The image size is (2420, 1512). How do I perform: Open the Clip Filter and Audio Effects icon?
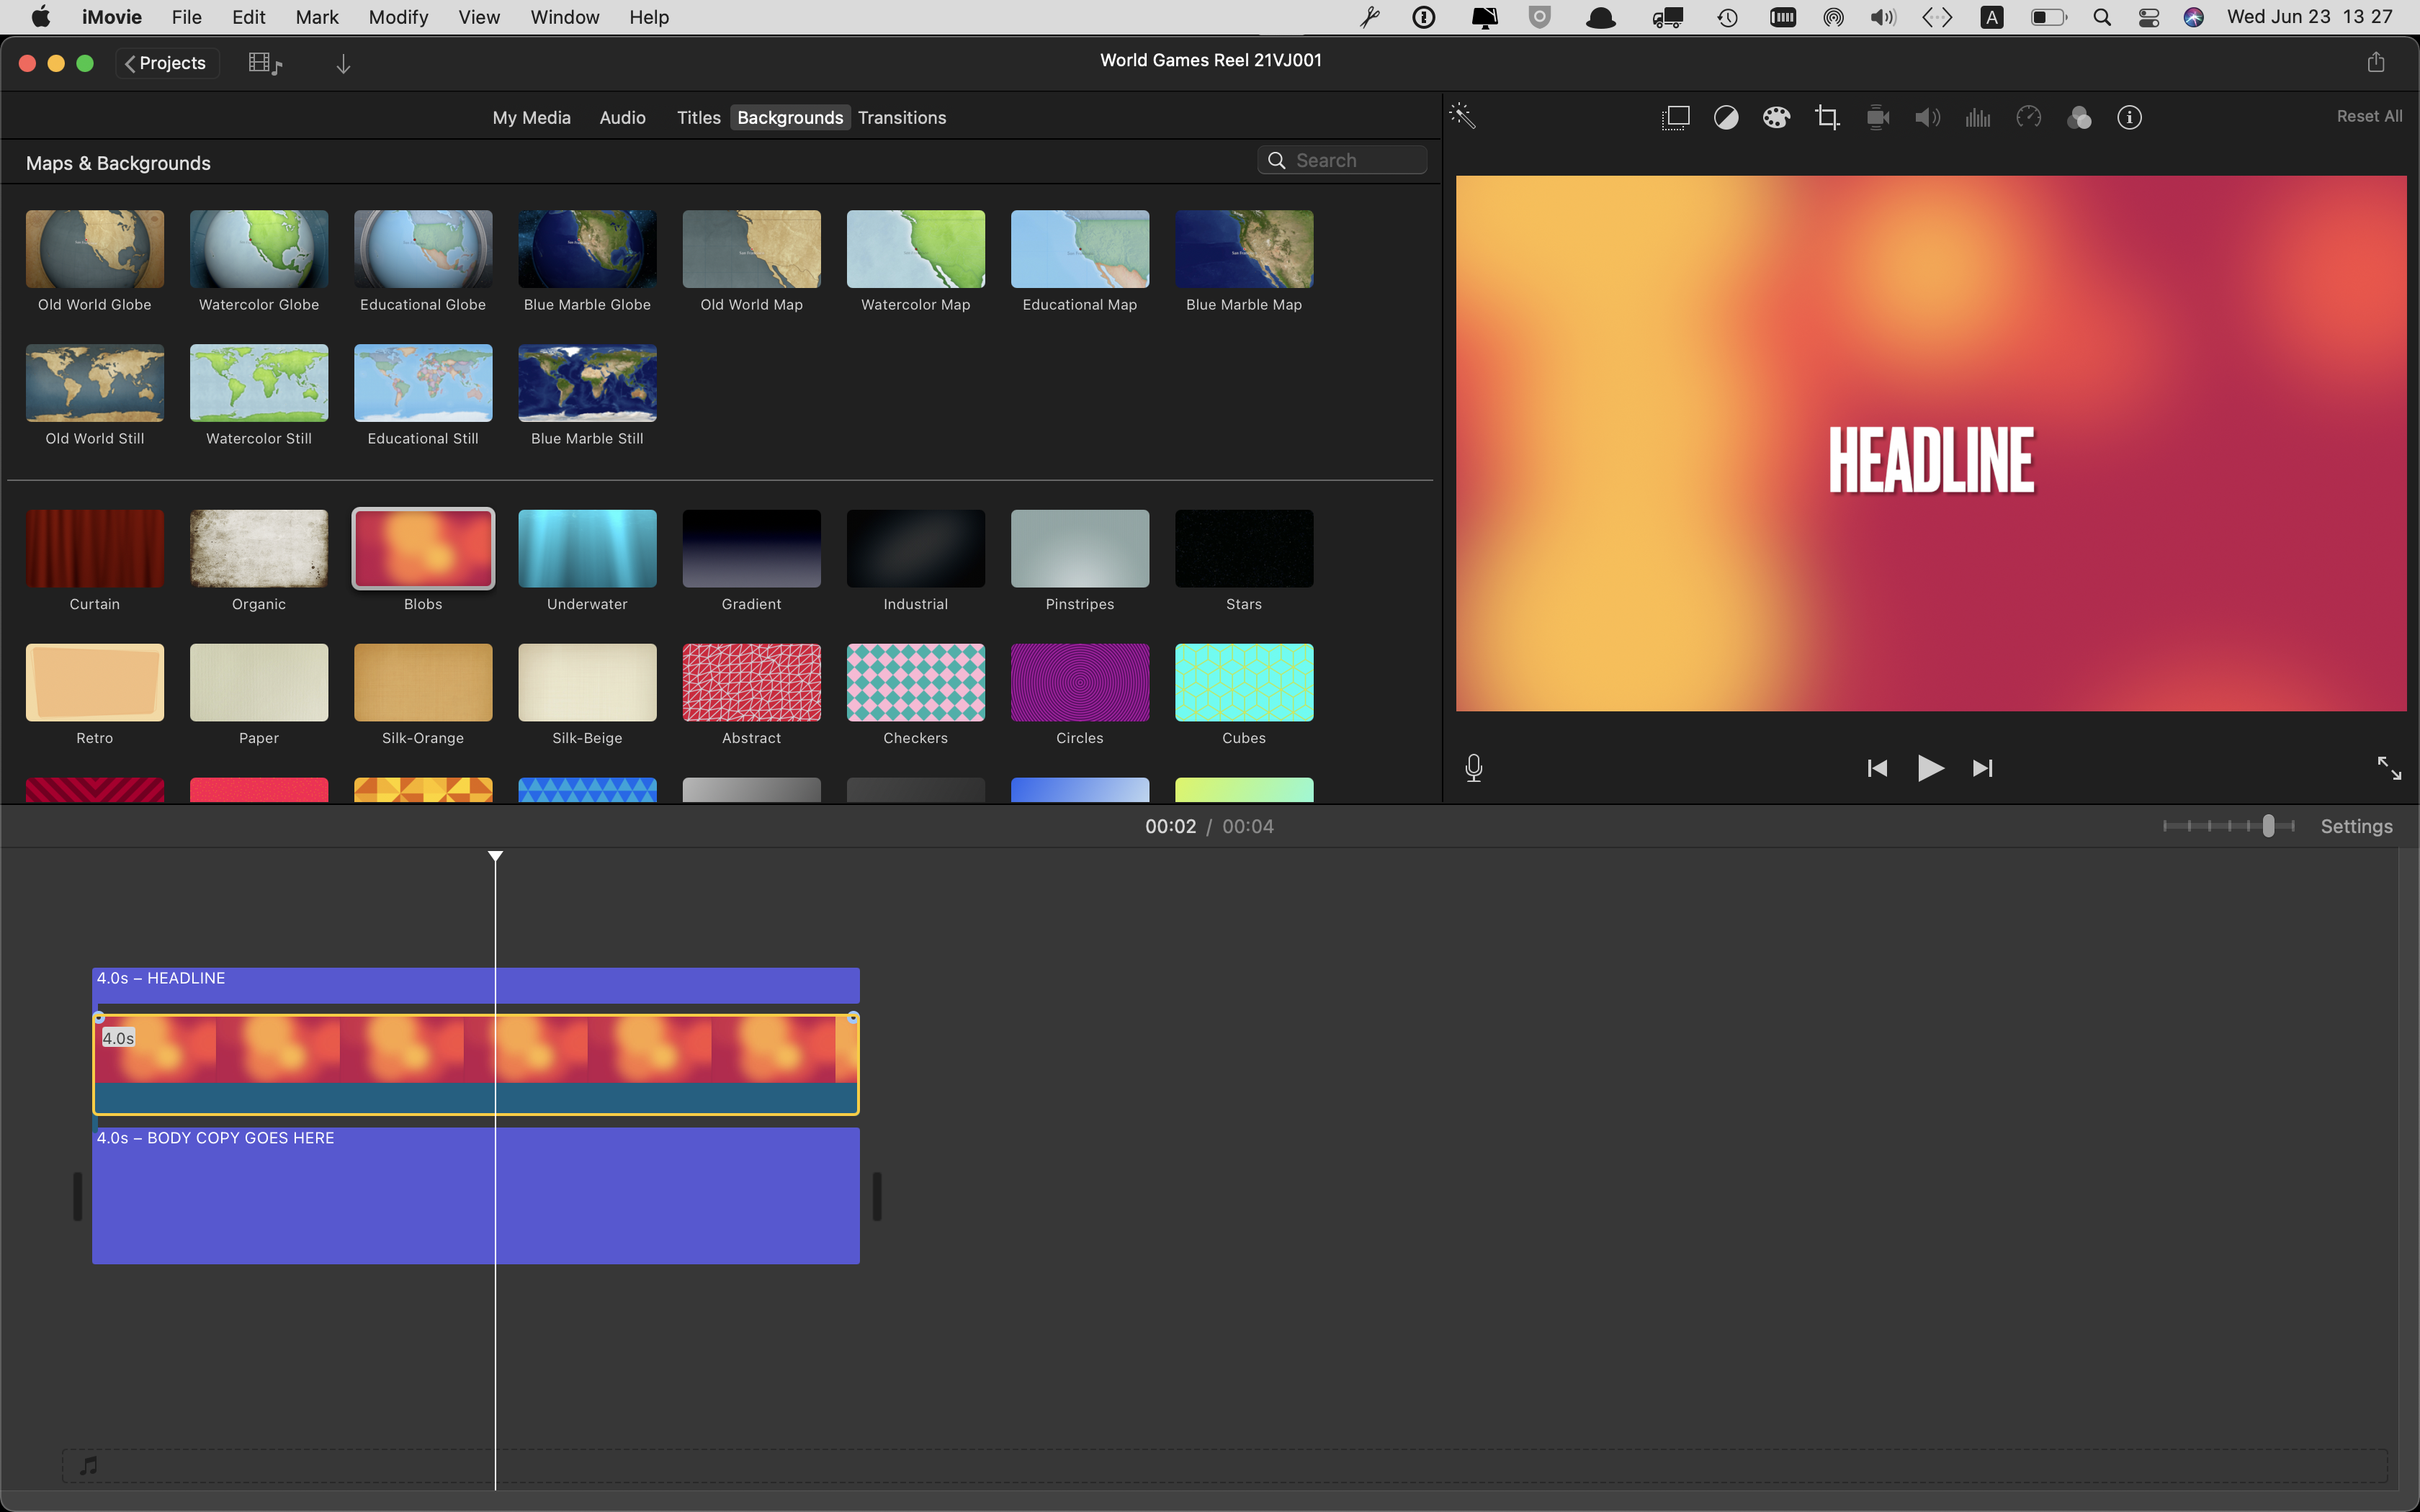pos(2079,118)
